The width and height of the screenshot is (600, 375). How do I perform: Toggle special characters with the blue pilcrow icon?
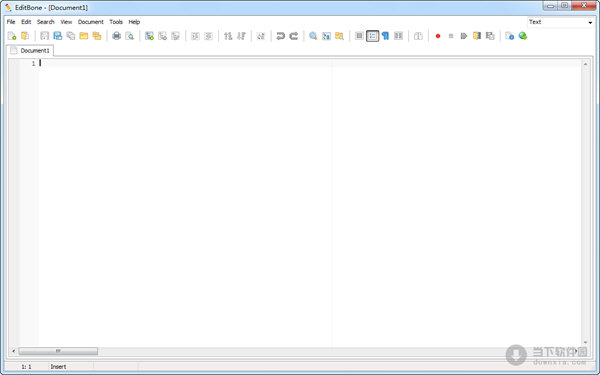click(385, 36)
